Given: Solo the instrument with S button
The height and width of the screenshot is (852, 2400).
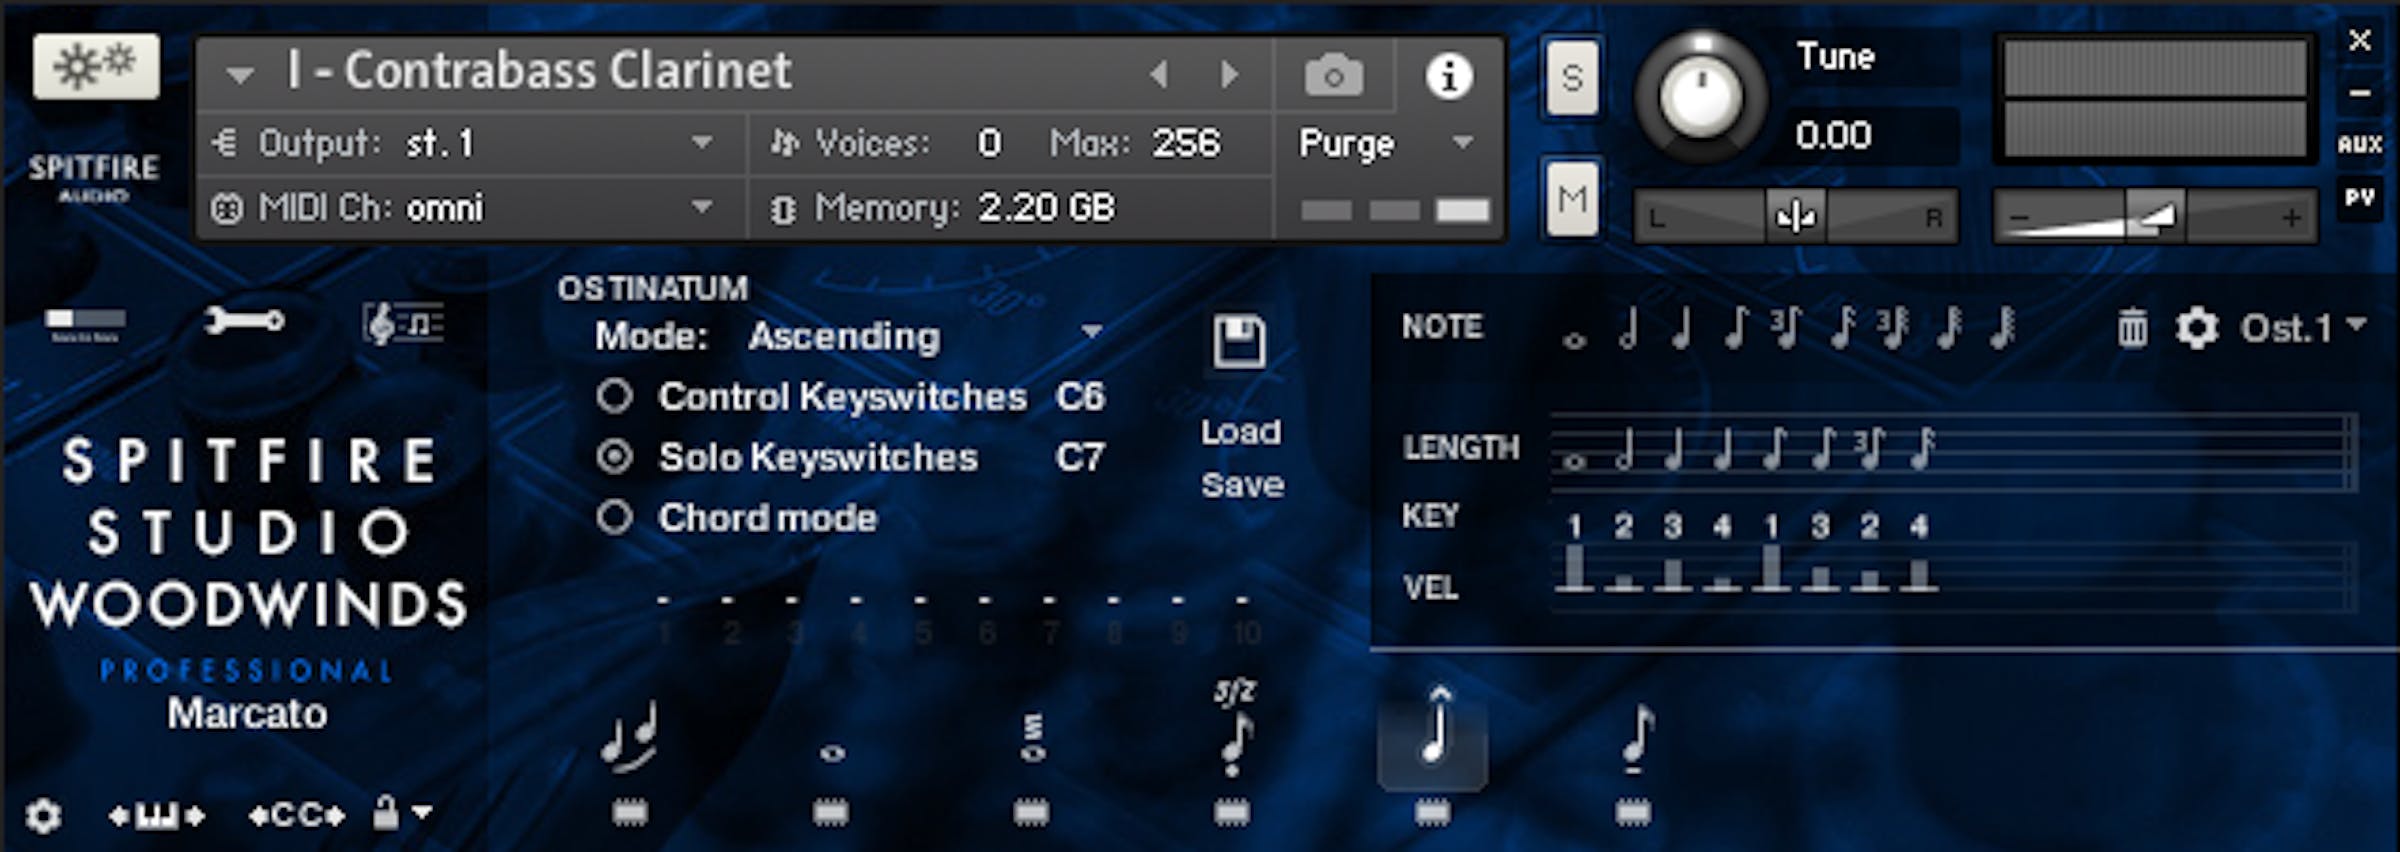Looking at the screenshot, I should 1571,78.
